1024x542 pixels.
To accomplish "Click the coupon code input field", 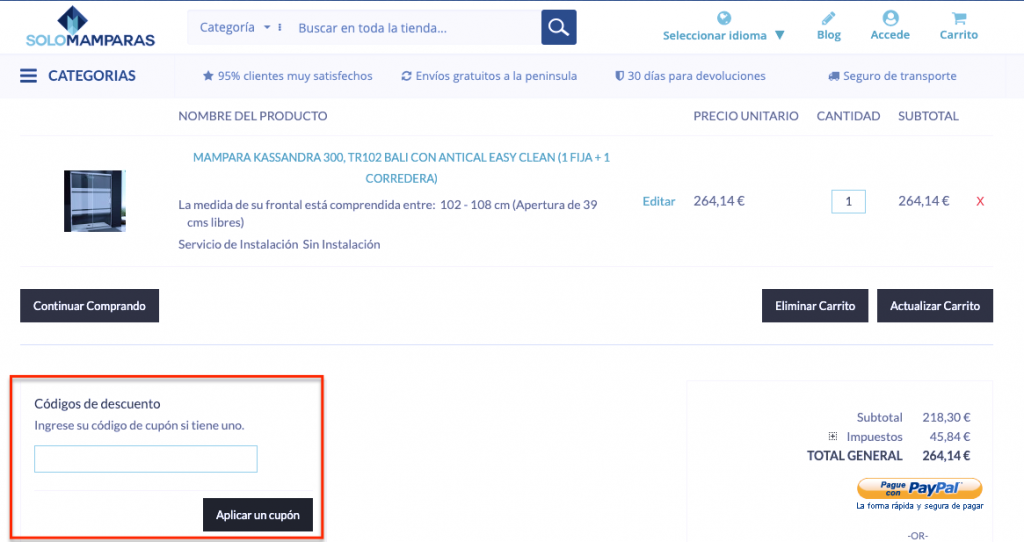I will pos(146,459).
